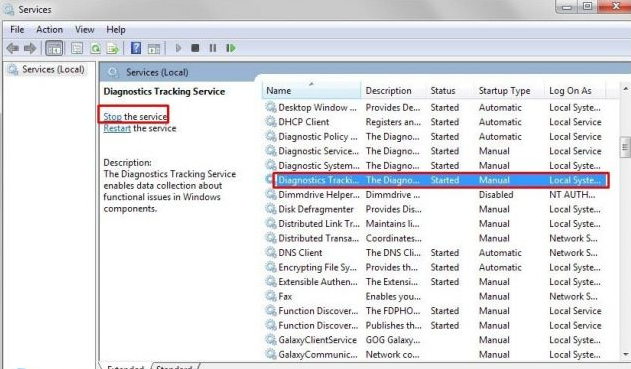Click gear icon of Distributed Link Tr... row
Image resolution: width=631 pixels, height=369 pixels.
tap(271, 223)
